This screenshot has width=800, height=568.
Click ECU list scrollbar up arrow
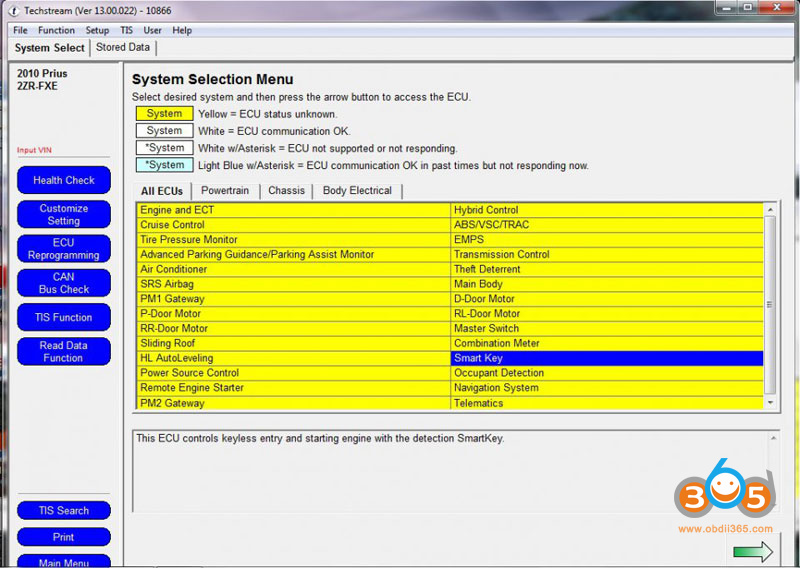pos(770,210)
